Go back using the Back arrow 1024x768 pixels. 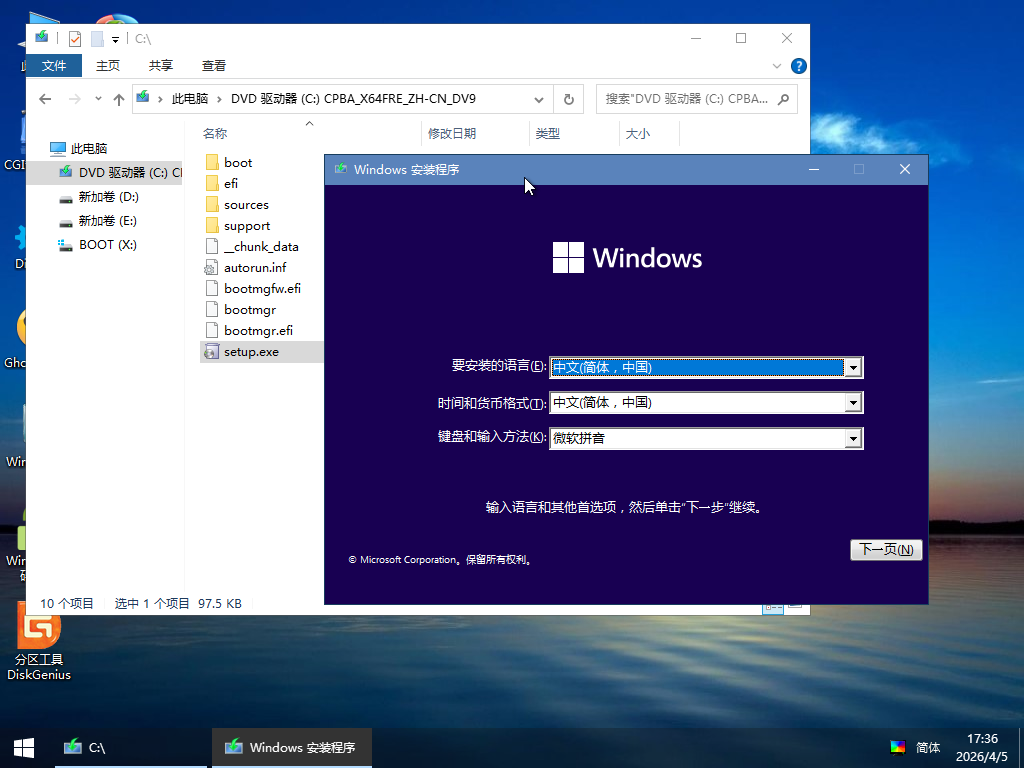click(x=45, y=99)
